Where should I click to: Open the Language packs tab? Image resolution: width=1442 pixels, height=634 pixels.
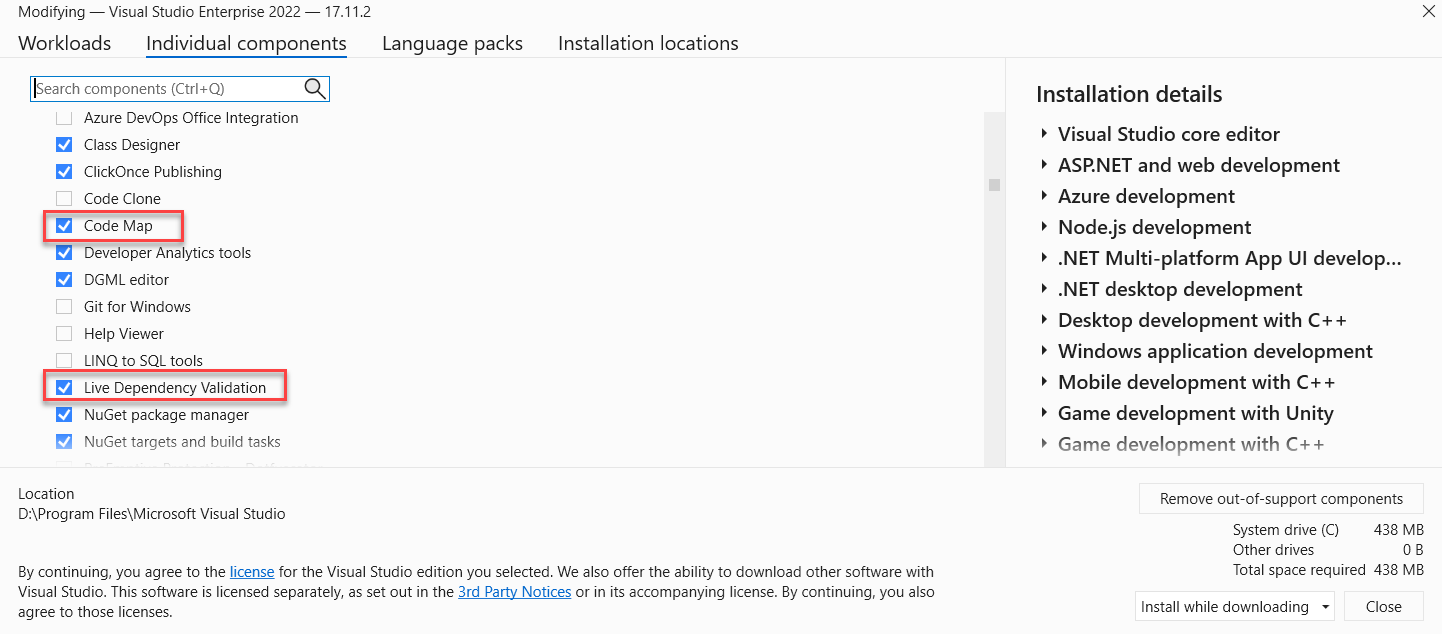point(452,44)
